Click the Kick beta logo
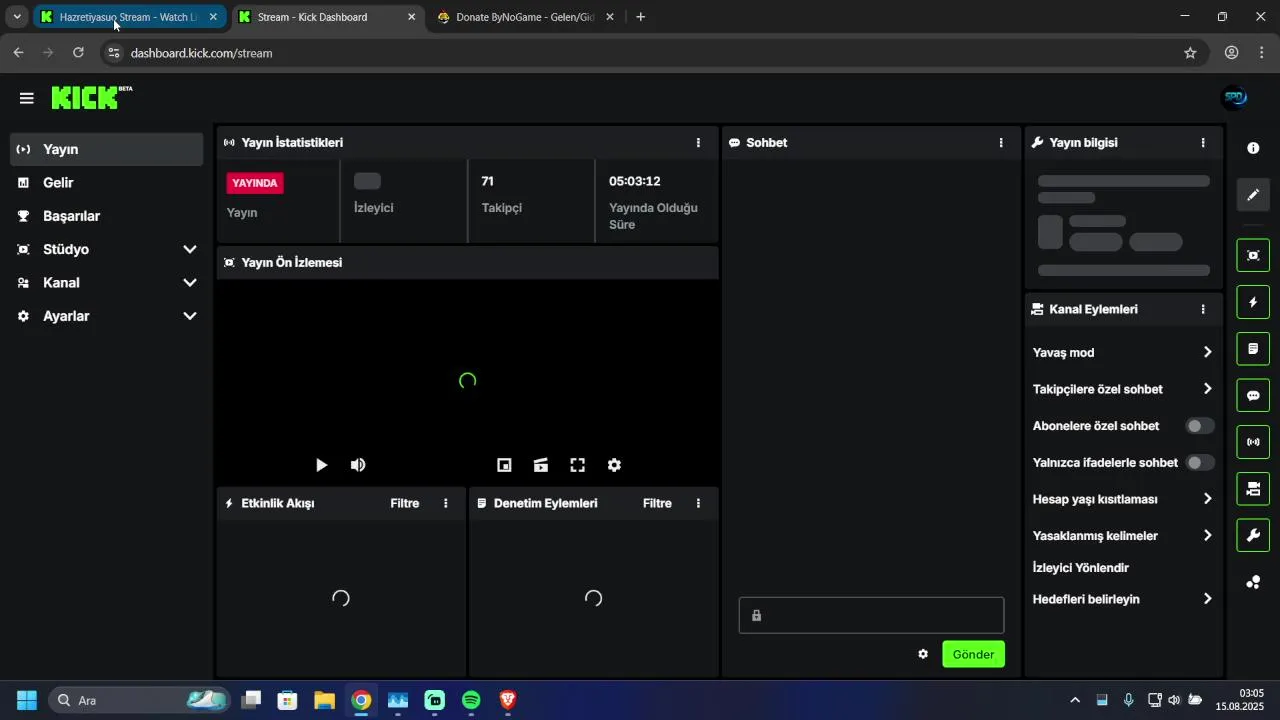 coord(91,97)
